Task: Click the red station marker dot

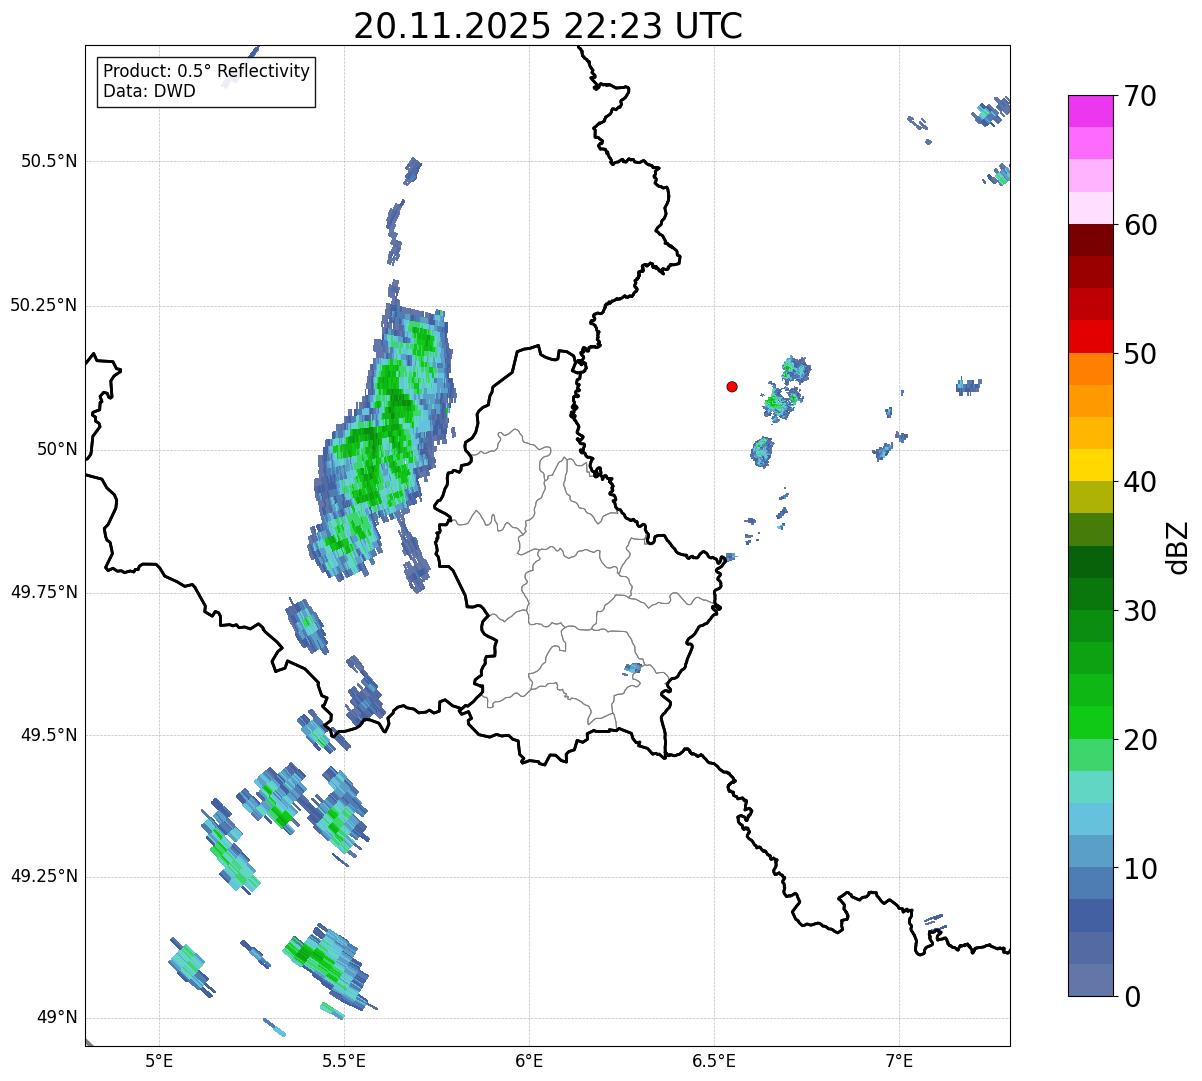Action: 732,386
